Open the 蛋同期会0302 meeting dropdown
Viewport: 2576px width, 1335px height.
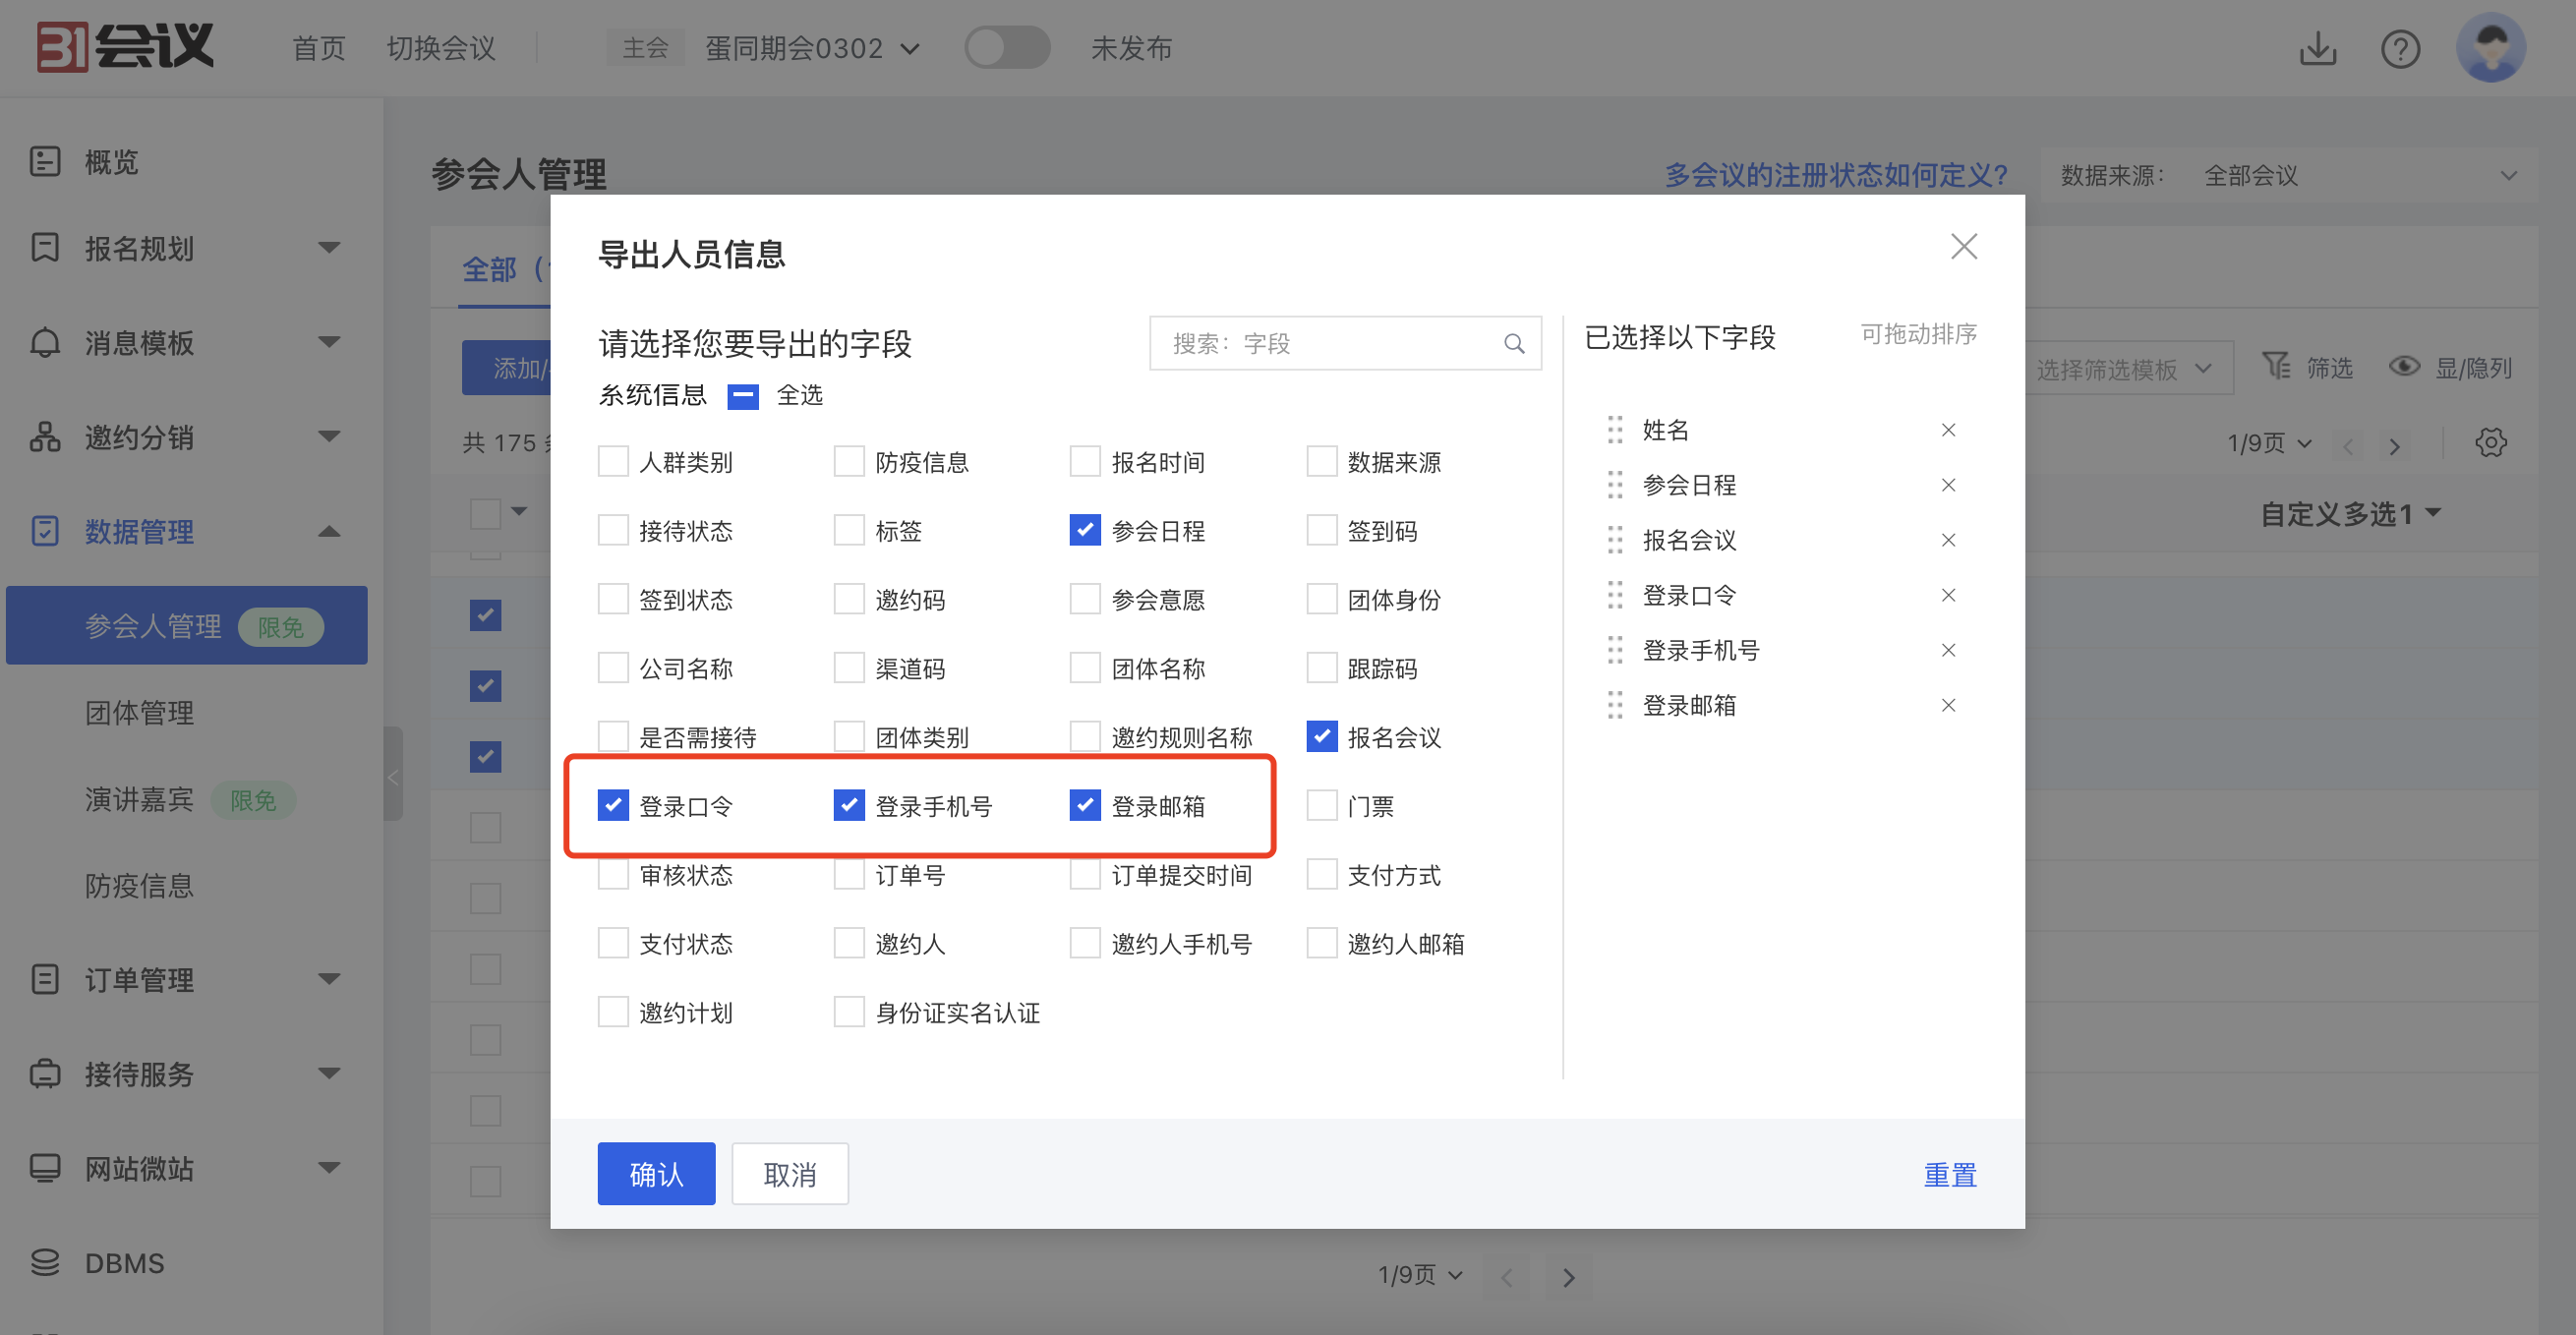811,48
